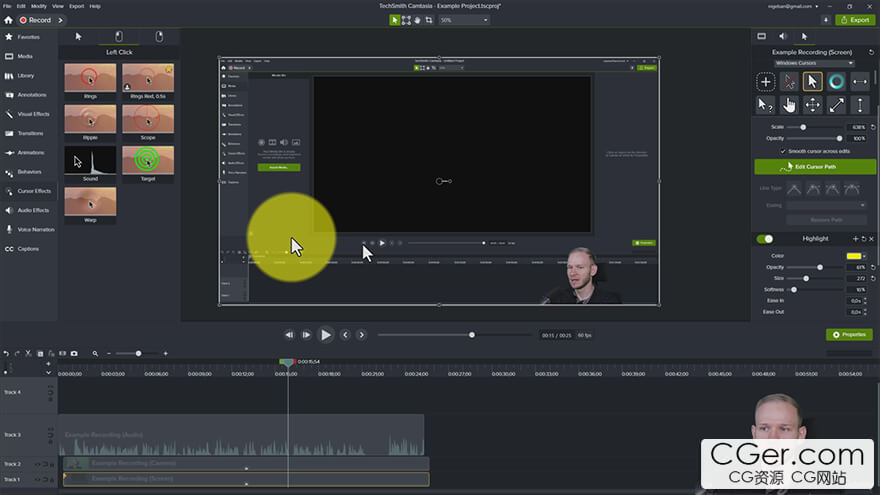Step to previous frame
The height and width of the screenshot is (495, 880).
tap(289, 335)
